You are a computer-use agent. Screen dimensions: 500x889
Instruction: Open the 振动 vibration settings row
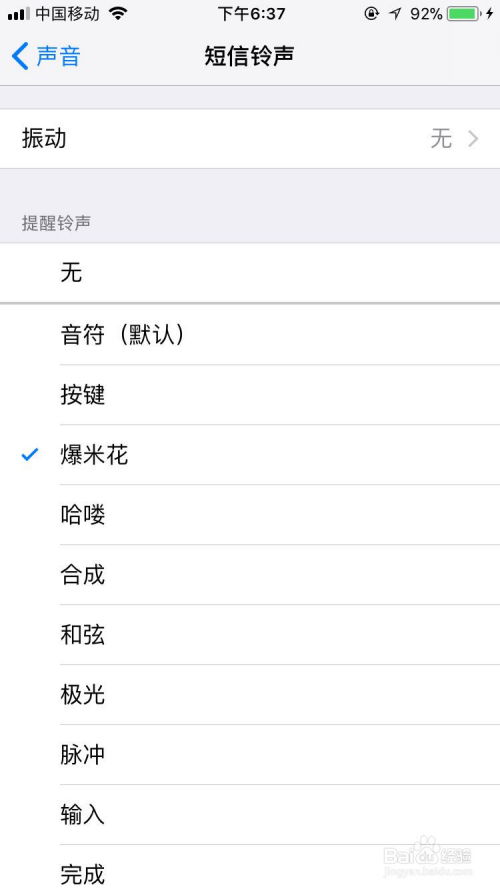click(250, 138)
